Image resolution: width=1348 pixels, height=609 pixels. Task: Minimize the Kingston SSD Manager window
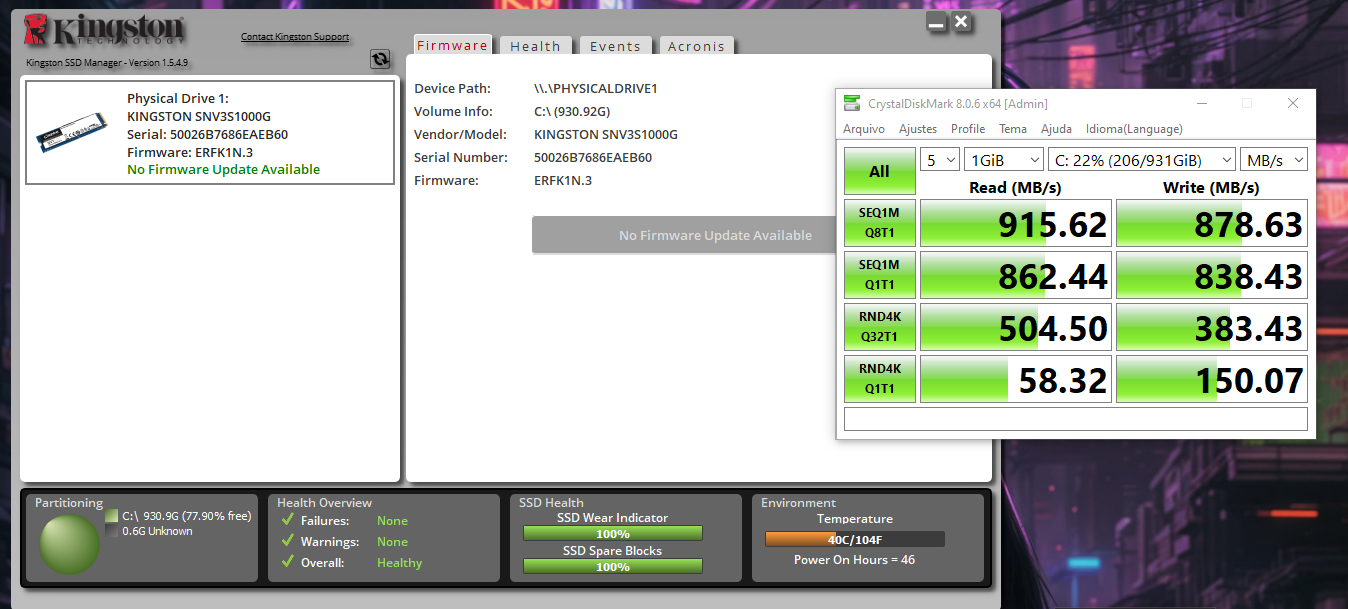click(934, 22)
